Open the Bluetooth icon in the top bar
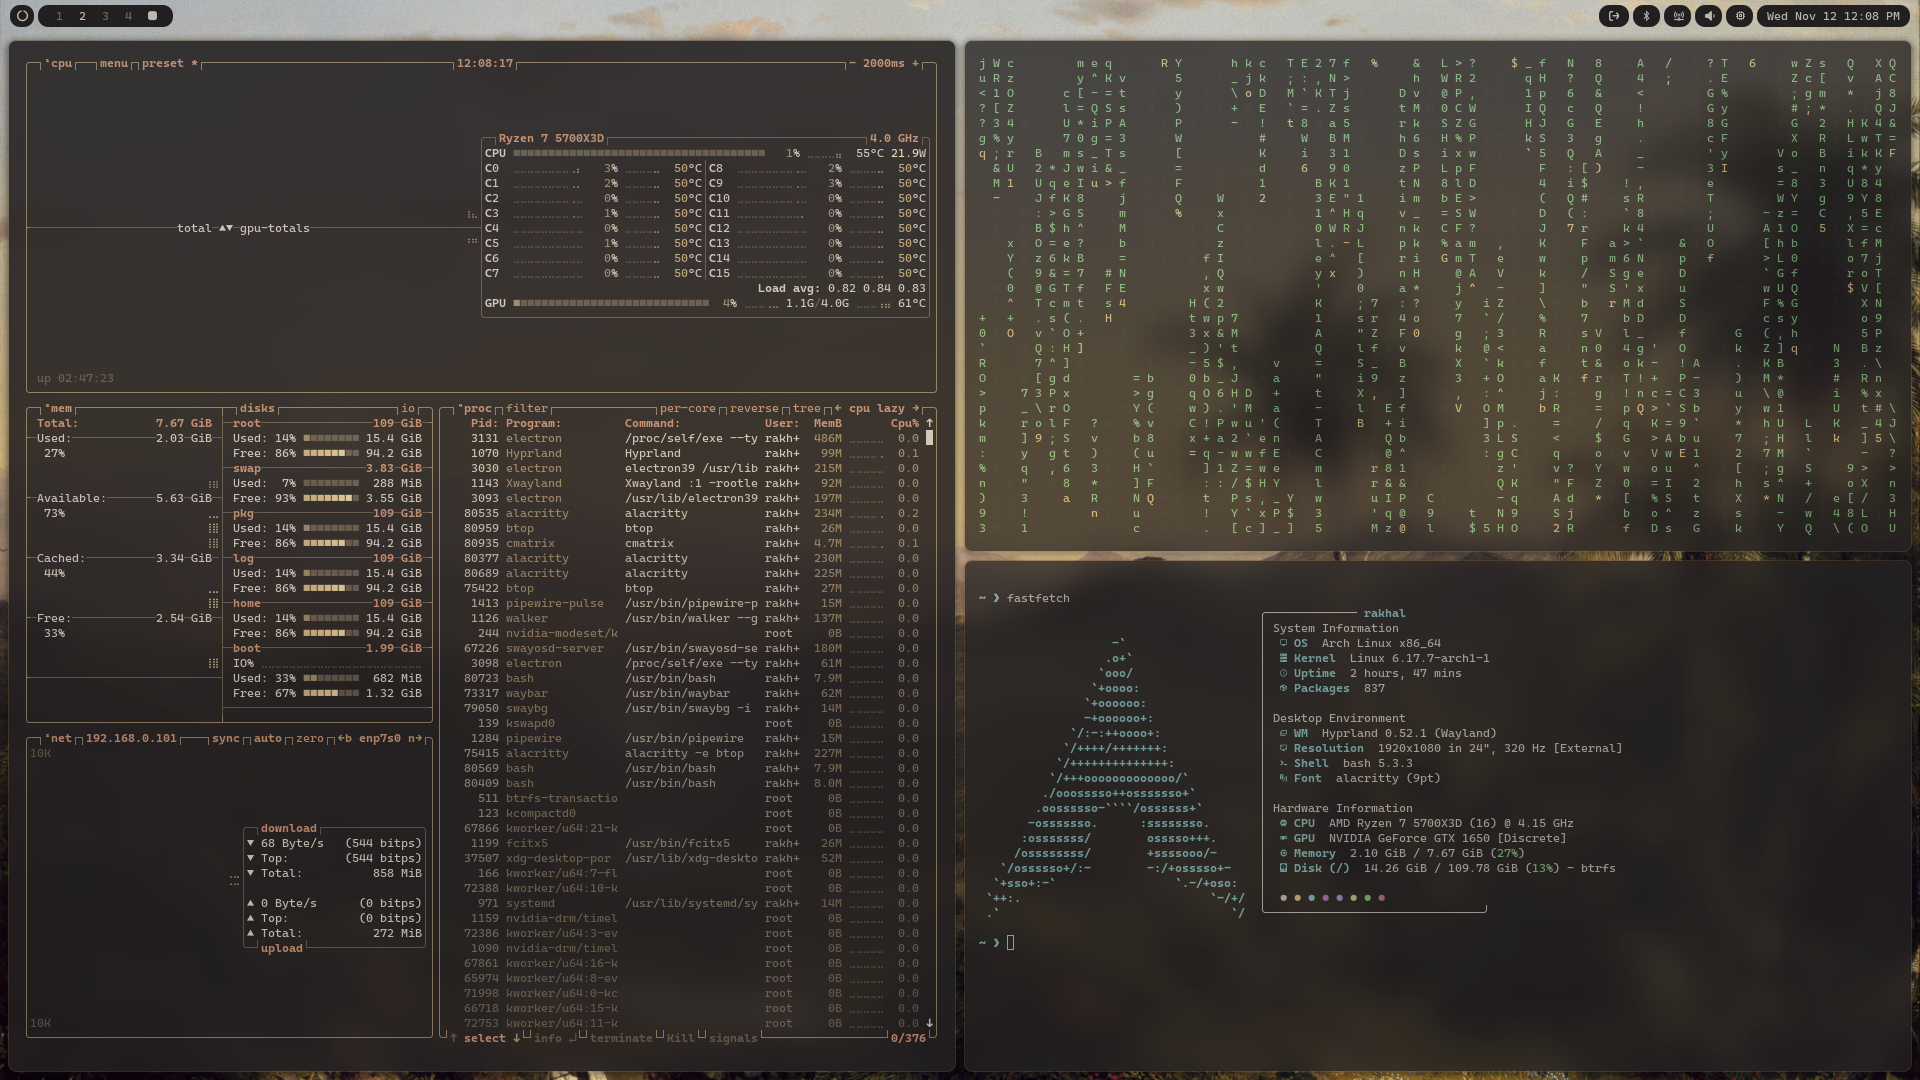1920x1080 pixels. coord(1646,16)
